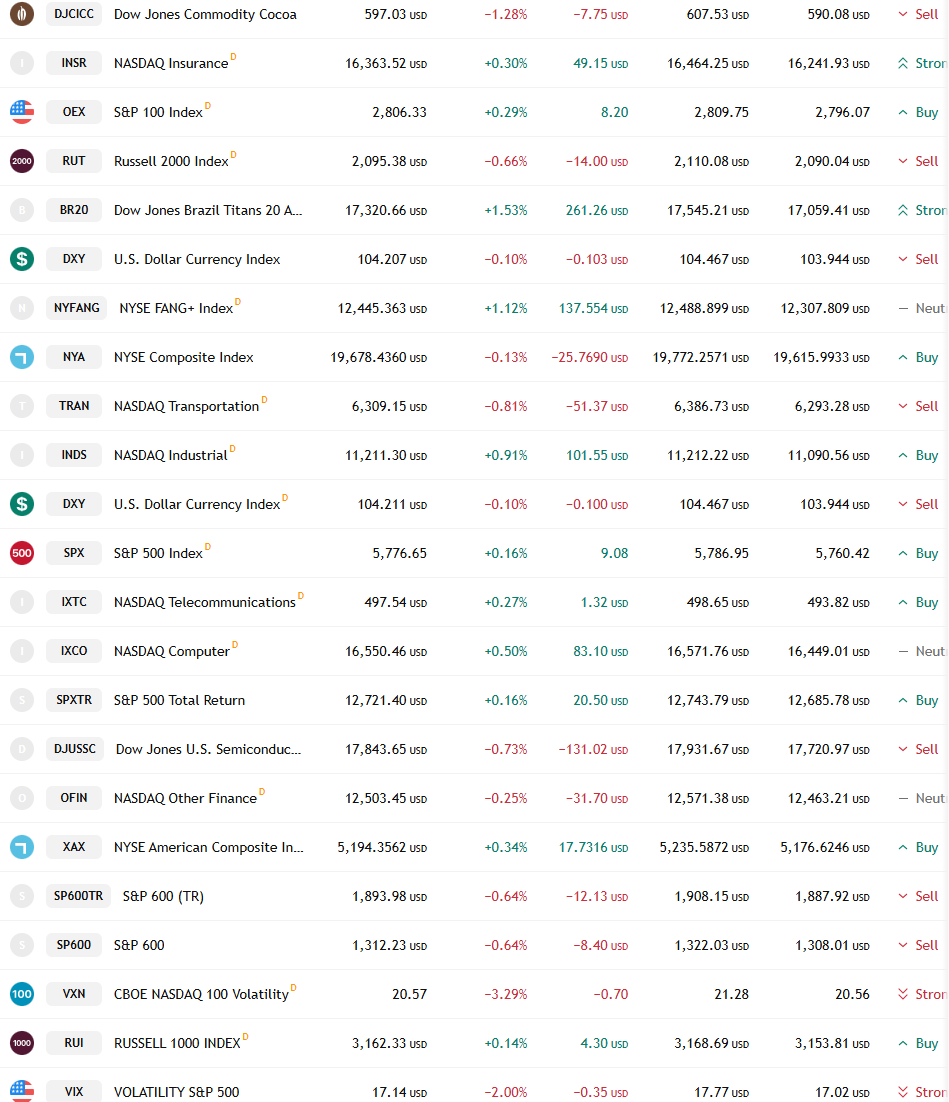The width and height of the screenshot is (949, 1102).
Task: Open the NASDAQ Insurance index name
Action: coord(171,63)
